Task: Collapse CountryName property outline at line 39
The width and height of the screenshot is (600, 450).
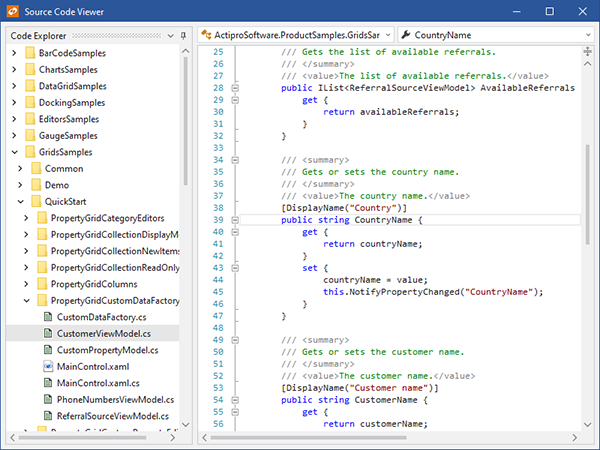Action: click(235, 220)
